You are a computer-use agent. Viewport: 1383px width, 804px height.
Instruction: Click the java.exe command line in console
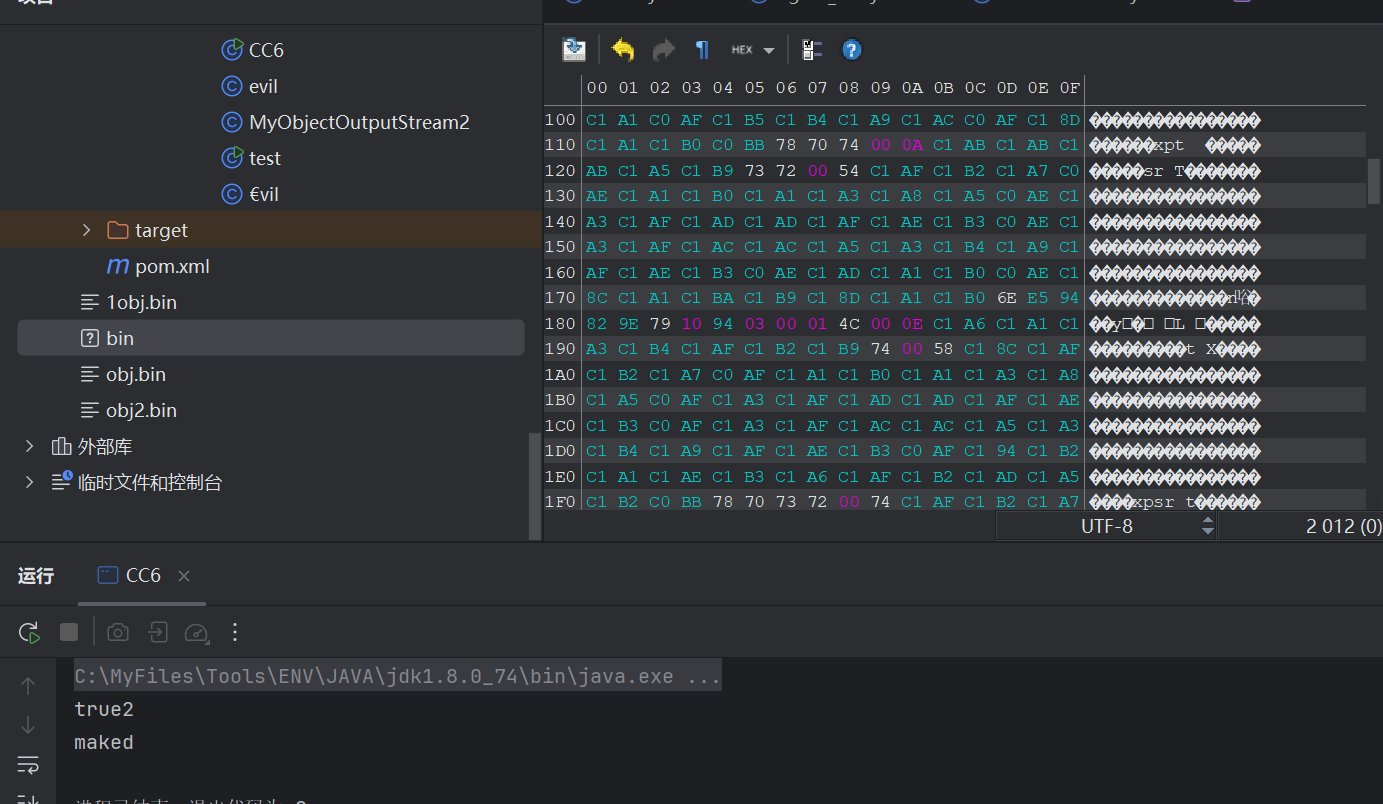398,677
